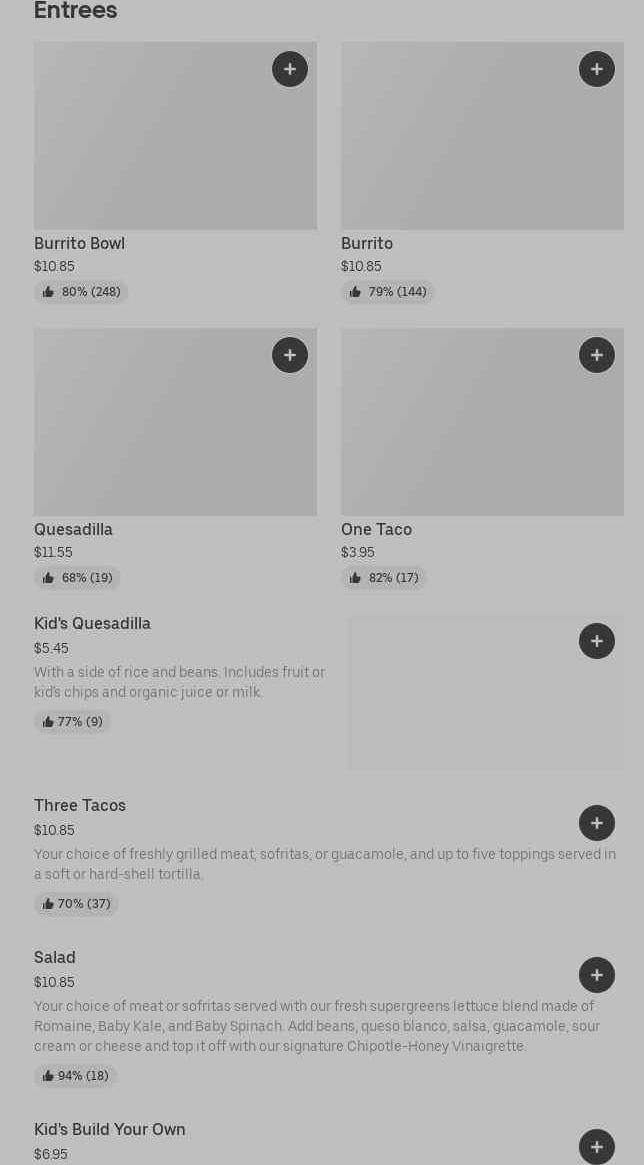Add Burrito Bowl to the order
Screen dimensions: 644x1165
coord(290,69)
